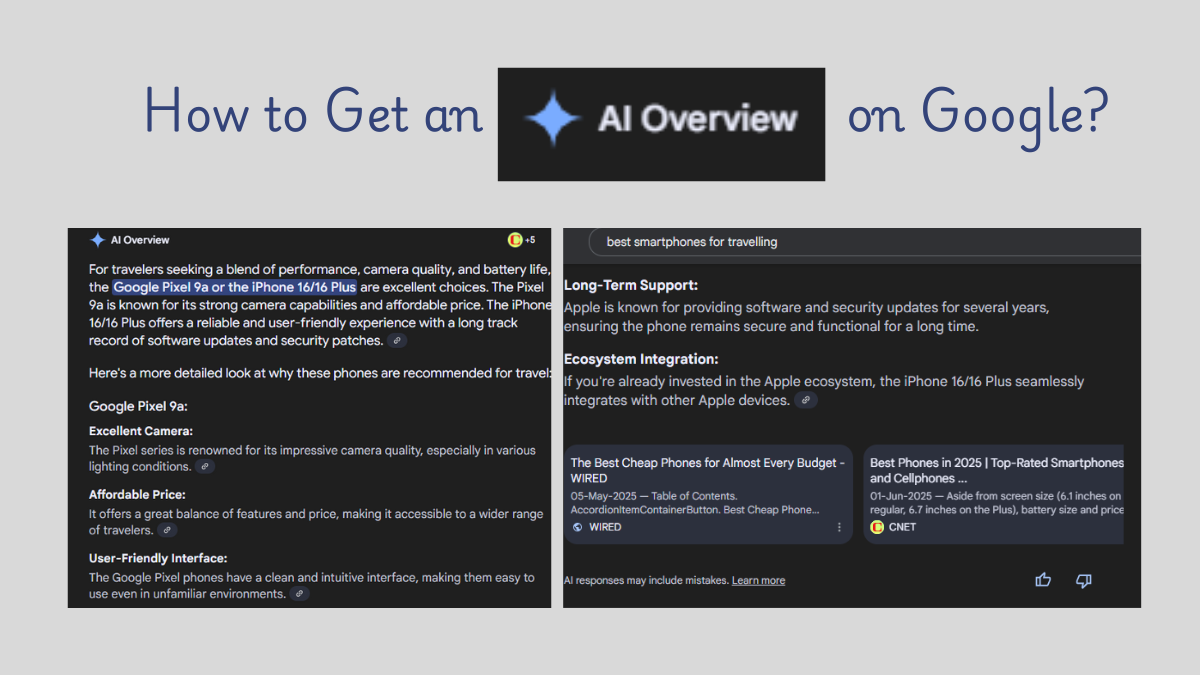Click the 'Long-Term Support:' heading

click(x=631, y=286)
